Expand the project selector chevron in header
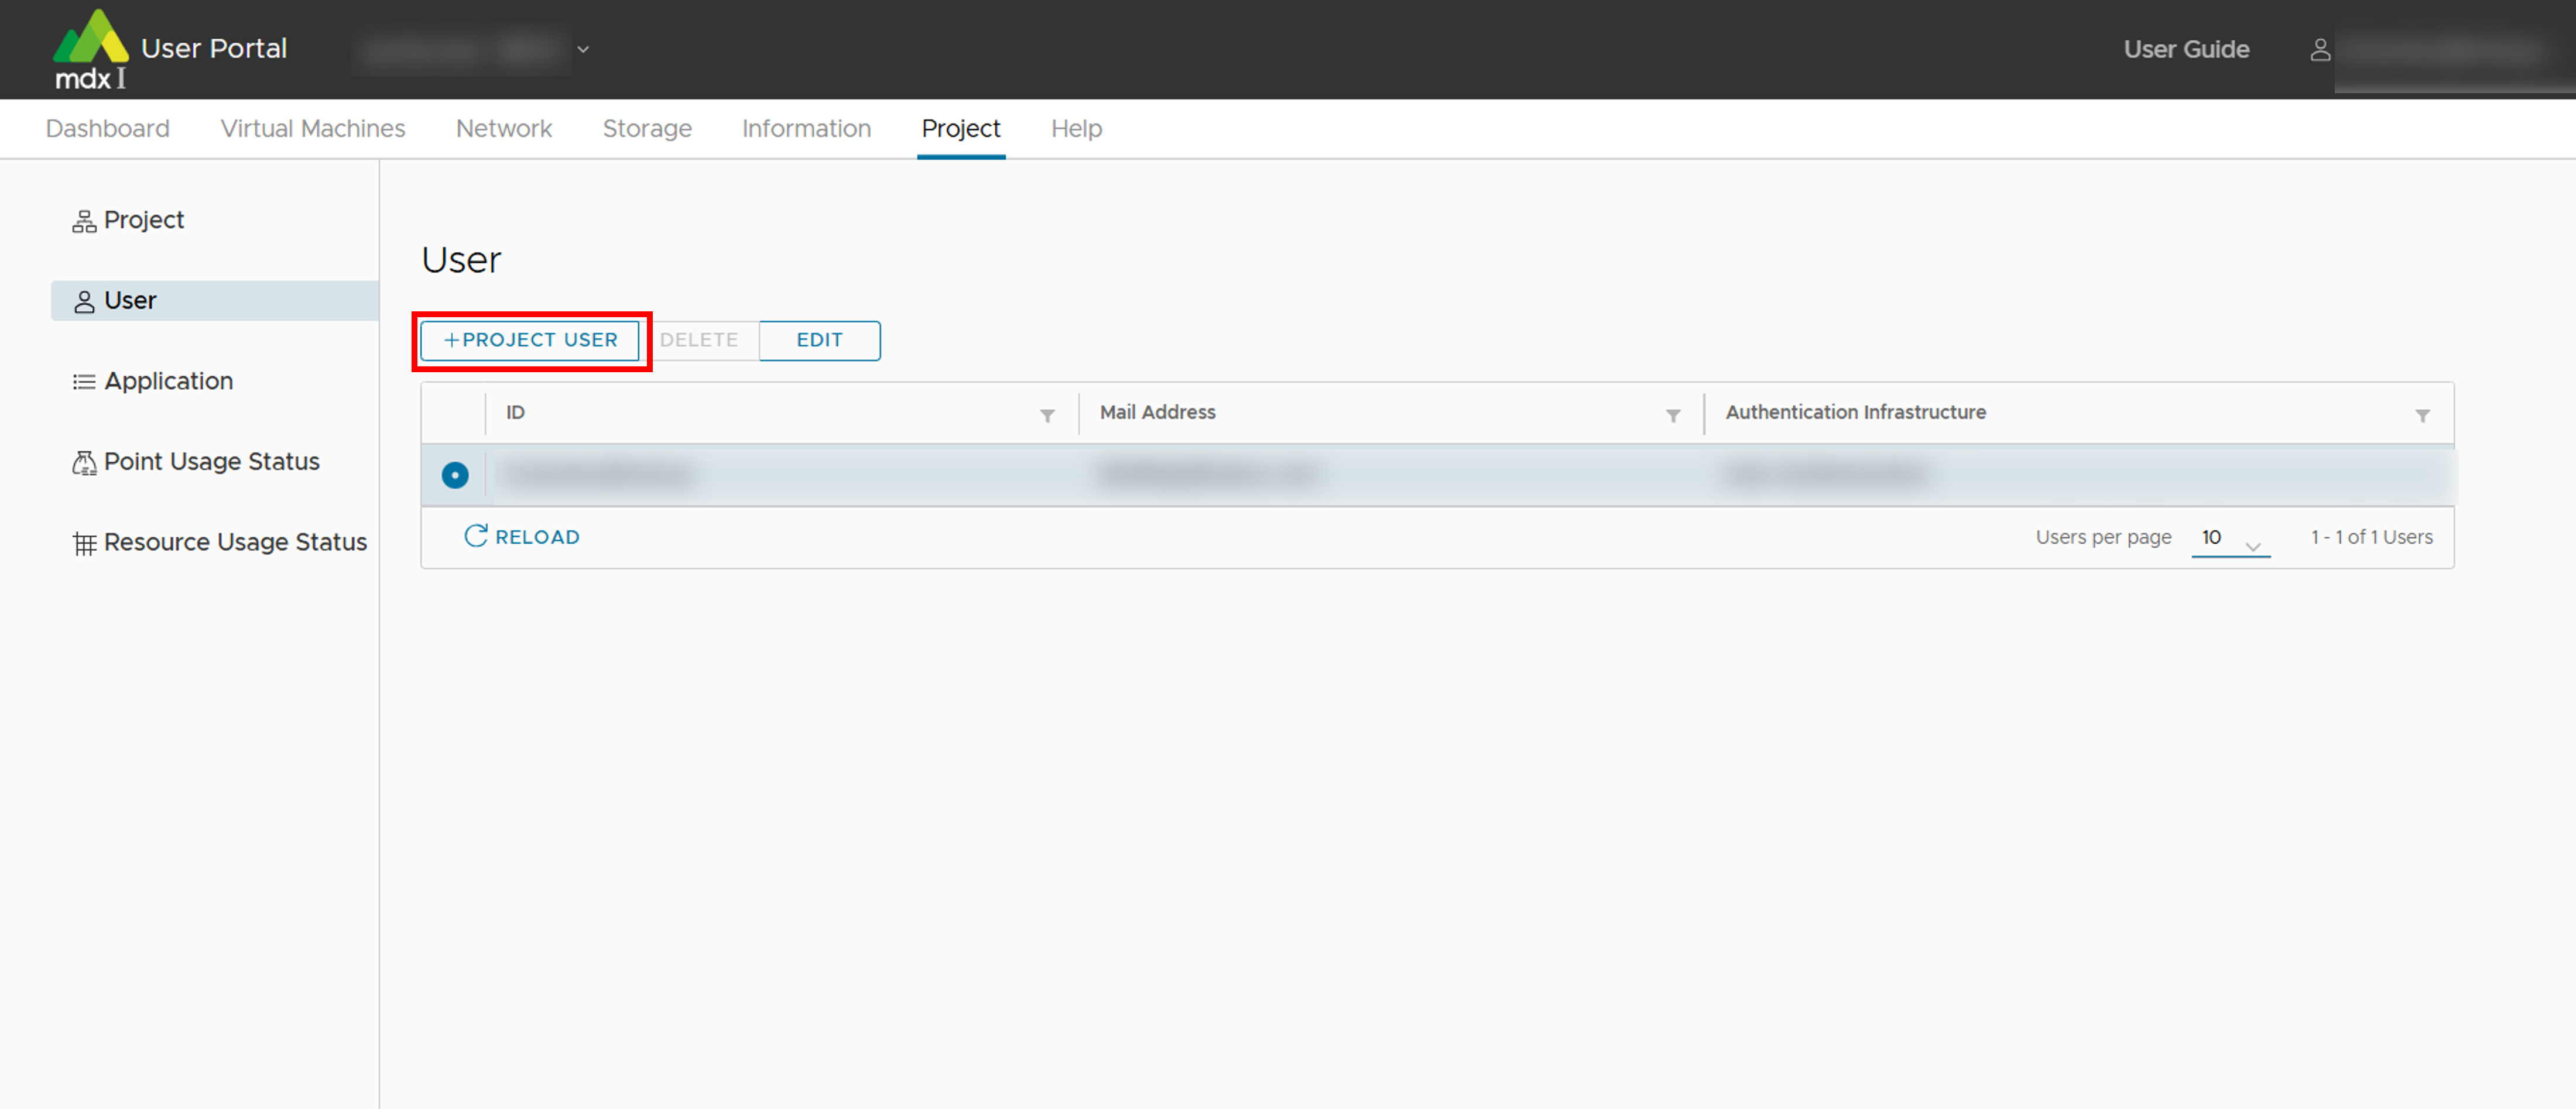The height and width of the screenshot is (1109, 2576). (x=583, y=49)
